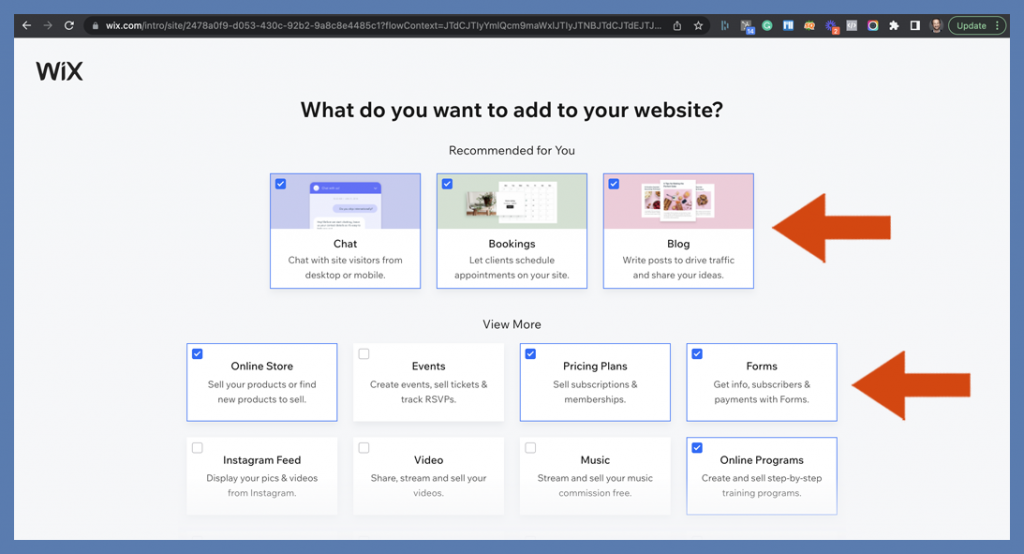Reload the Wix page

69,25
